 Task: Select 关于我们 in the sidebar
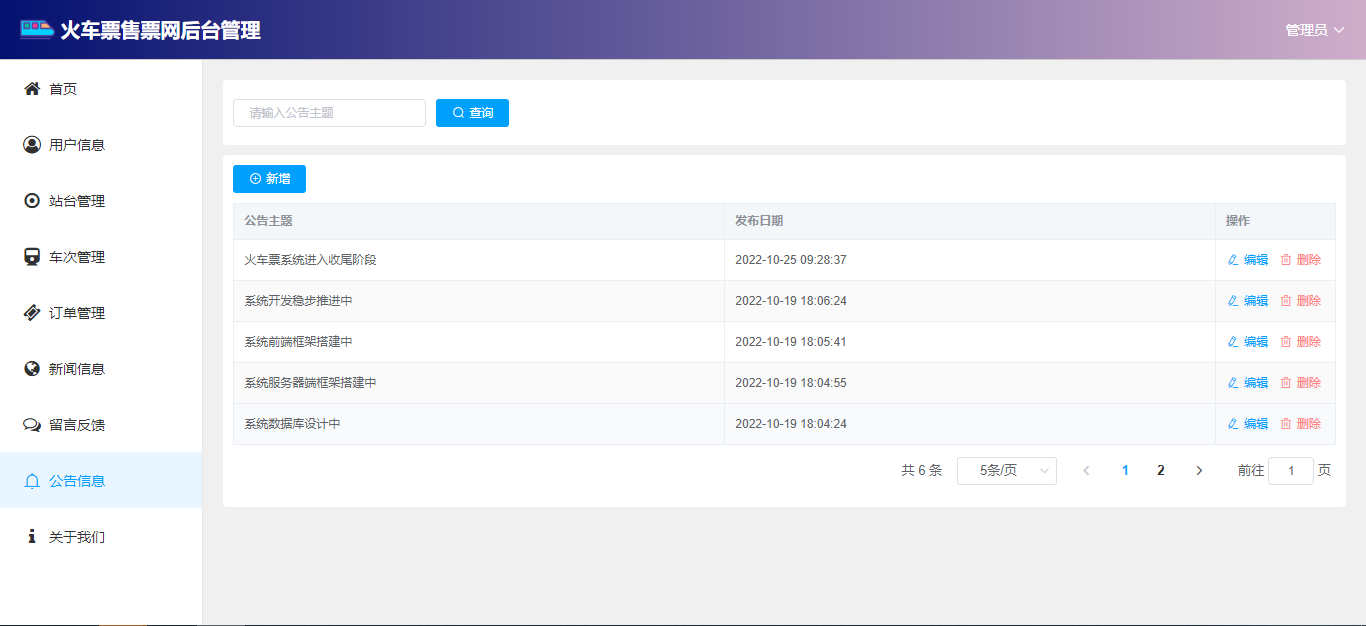pyautogui.click(x=77, y=537)
